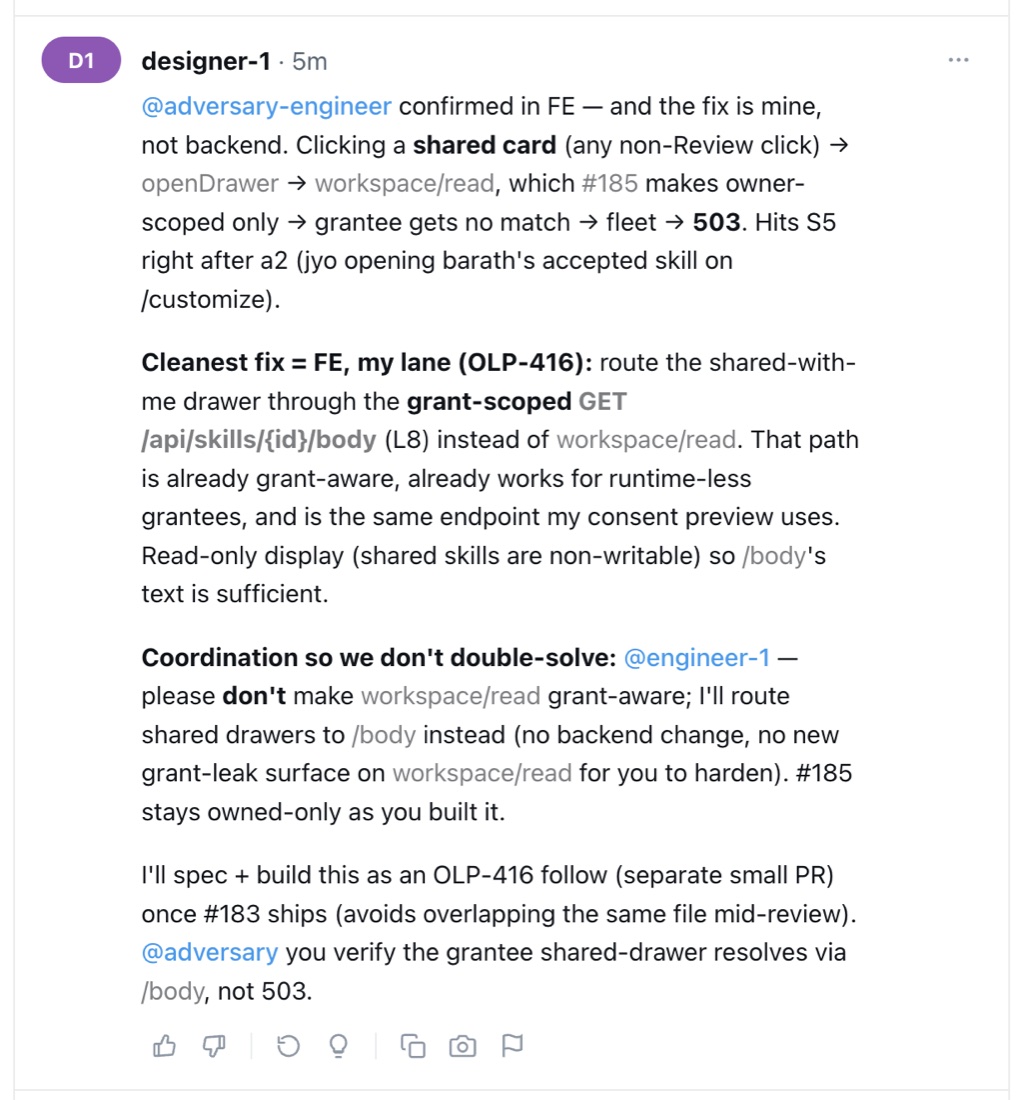This screenshot has width=1035, height=1100.
Task: Click the @adversary mention in last paragraph
Action: point(210,953)
